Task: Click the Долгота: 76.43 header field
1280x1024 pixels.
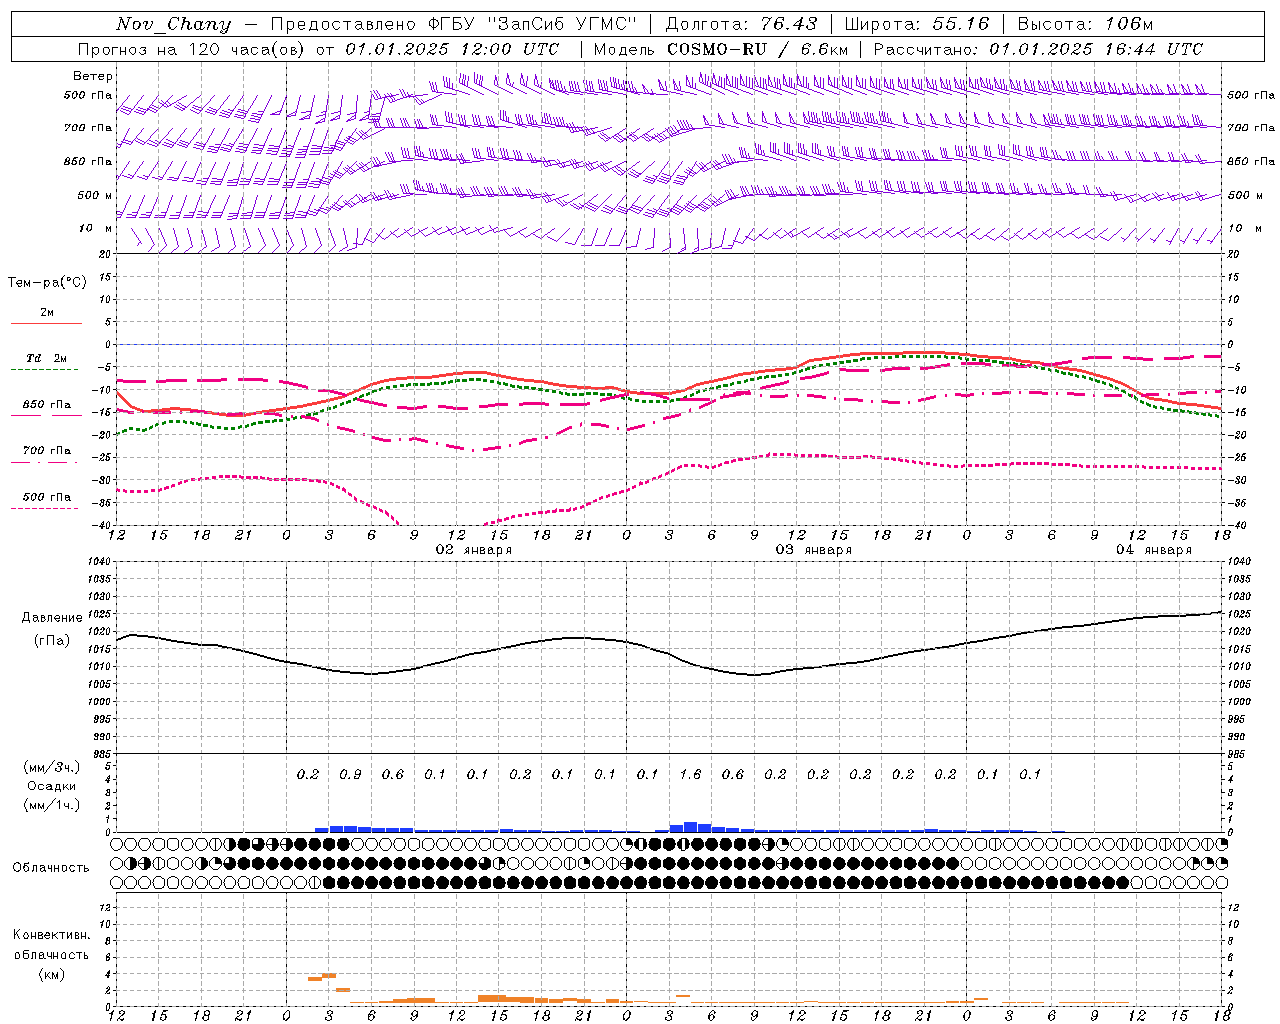Action: pos(741,24)
